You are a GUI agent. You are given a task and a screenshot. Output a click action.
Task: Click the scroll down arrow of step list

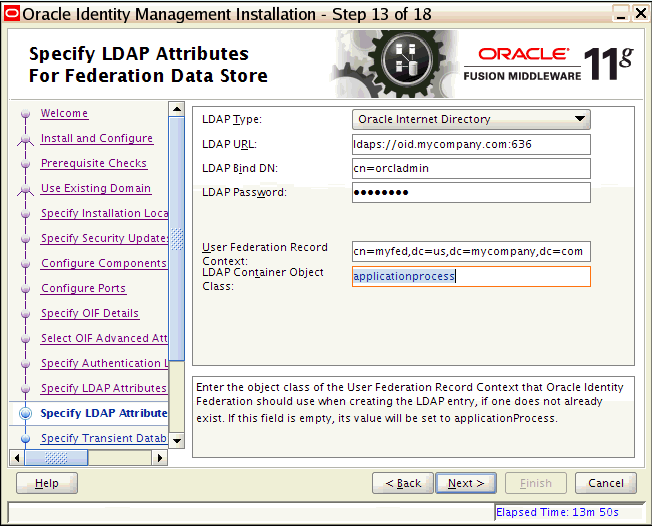click(x=177, y=440)
